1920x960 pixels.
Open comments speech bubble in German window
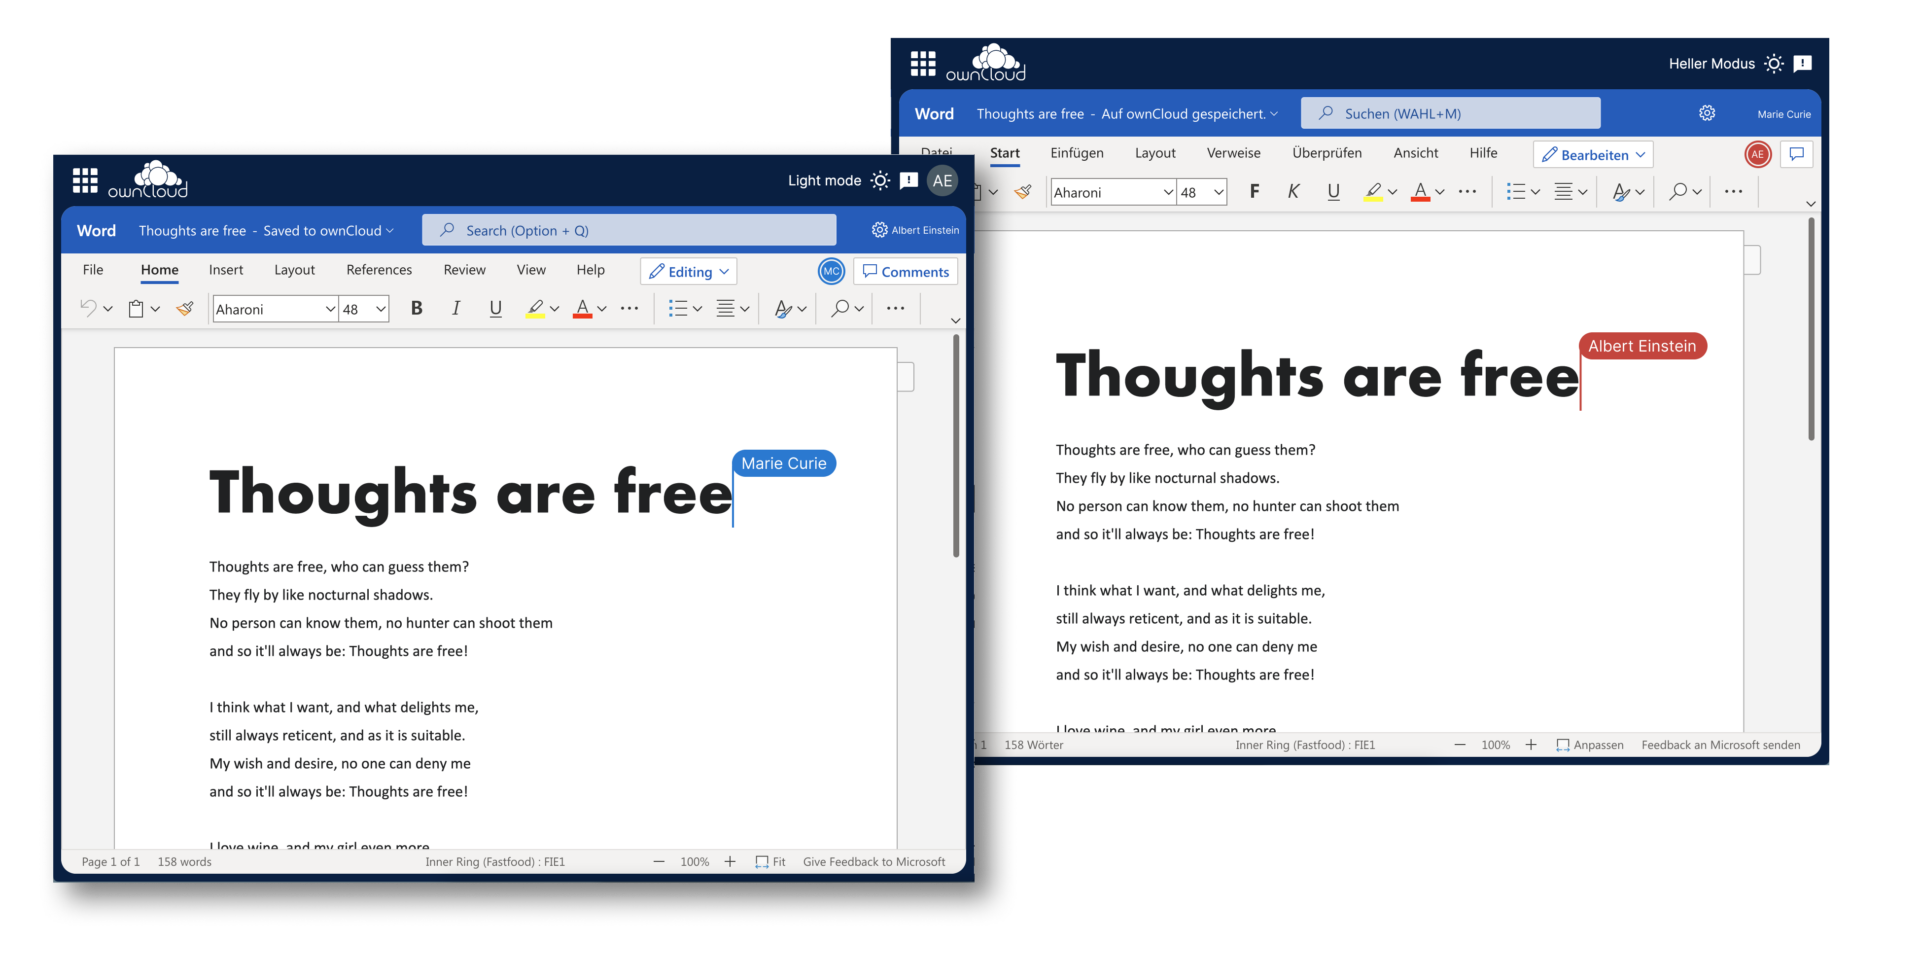pyautogui.click(x=1797, y=154)
